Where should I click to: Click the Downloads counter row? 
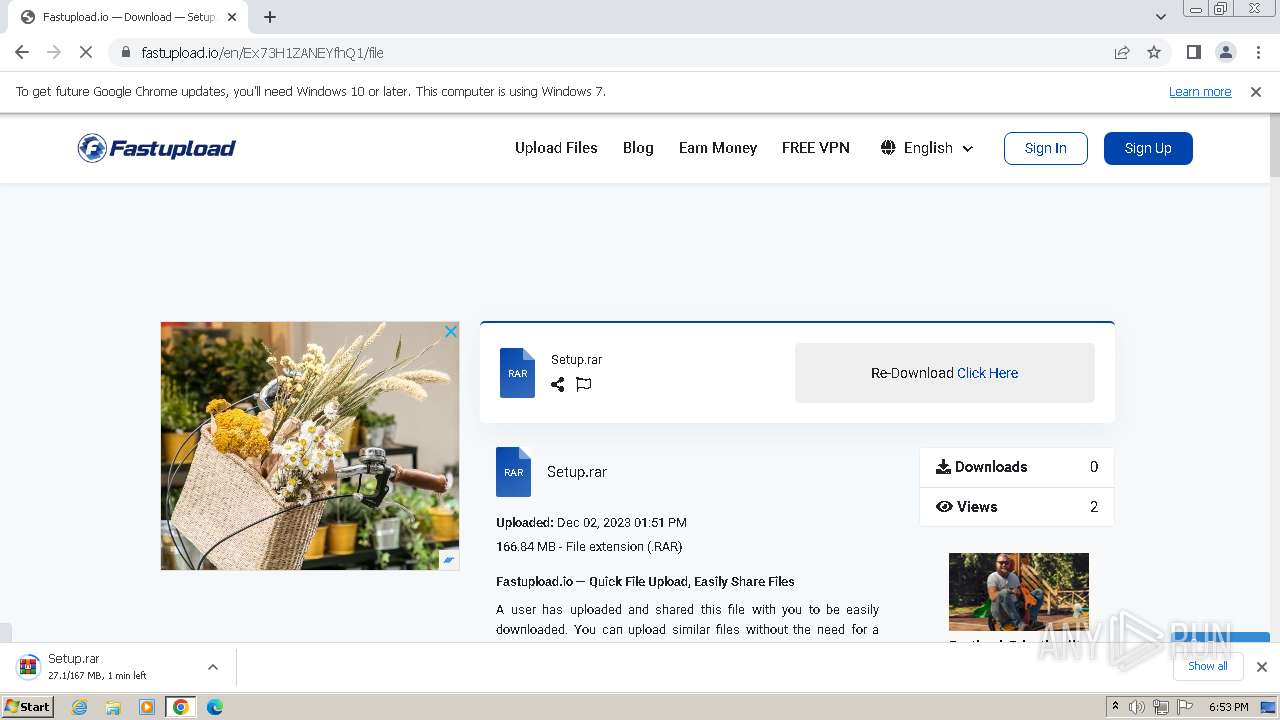pos(1016,467)
